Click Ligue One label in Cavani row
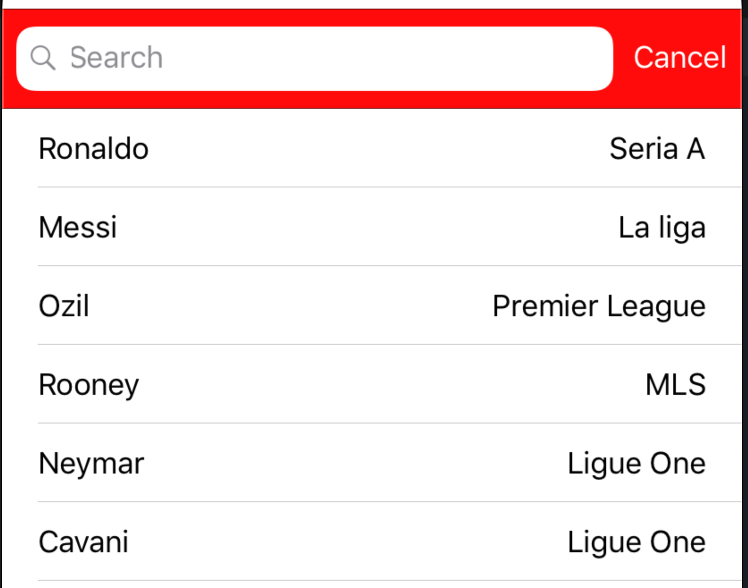Image resolution: width=748 pixels, height=588 pixels. pos(636,543)
